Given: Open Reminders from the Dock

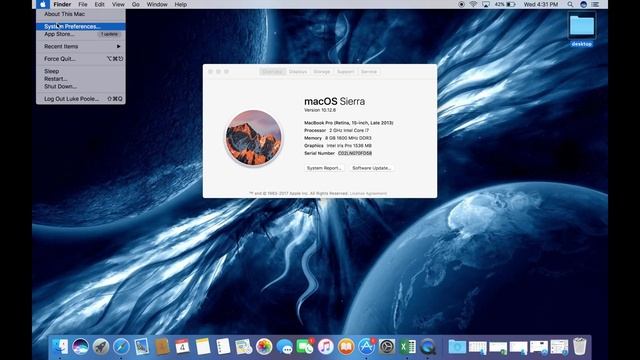Looking at the screenshot, I should click(223, 347).
